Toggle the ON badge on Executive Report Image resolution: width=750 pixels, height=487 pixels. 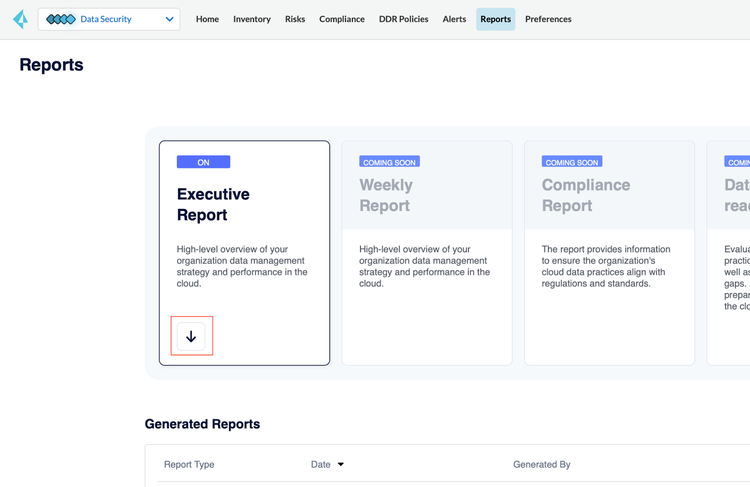pos(203,162)
